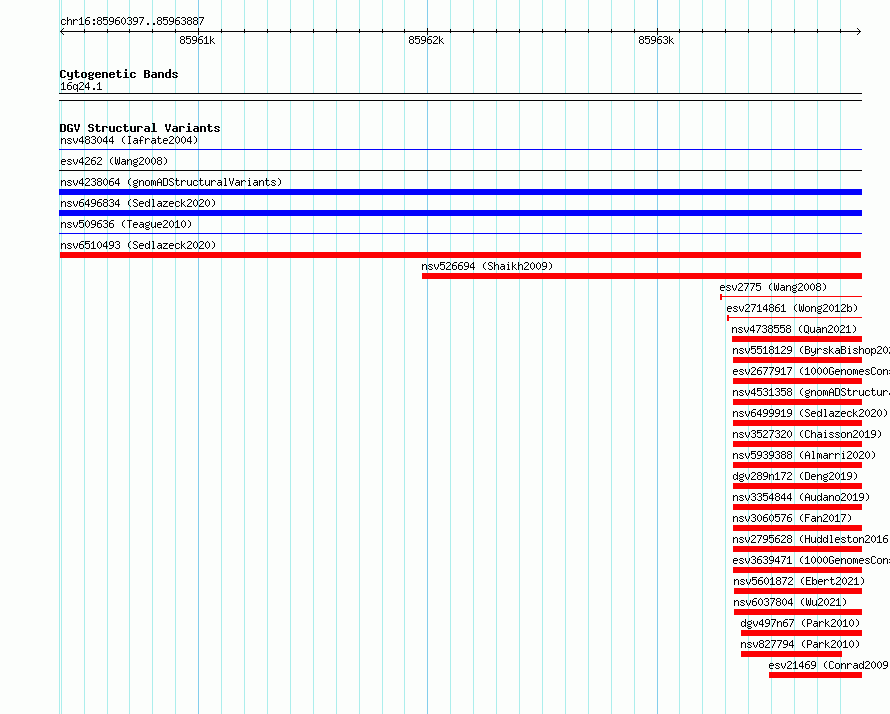Select nsv3354844 (Audano2019) label
The image size is (890, 714).
tap(801, 497)
